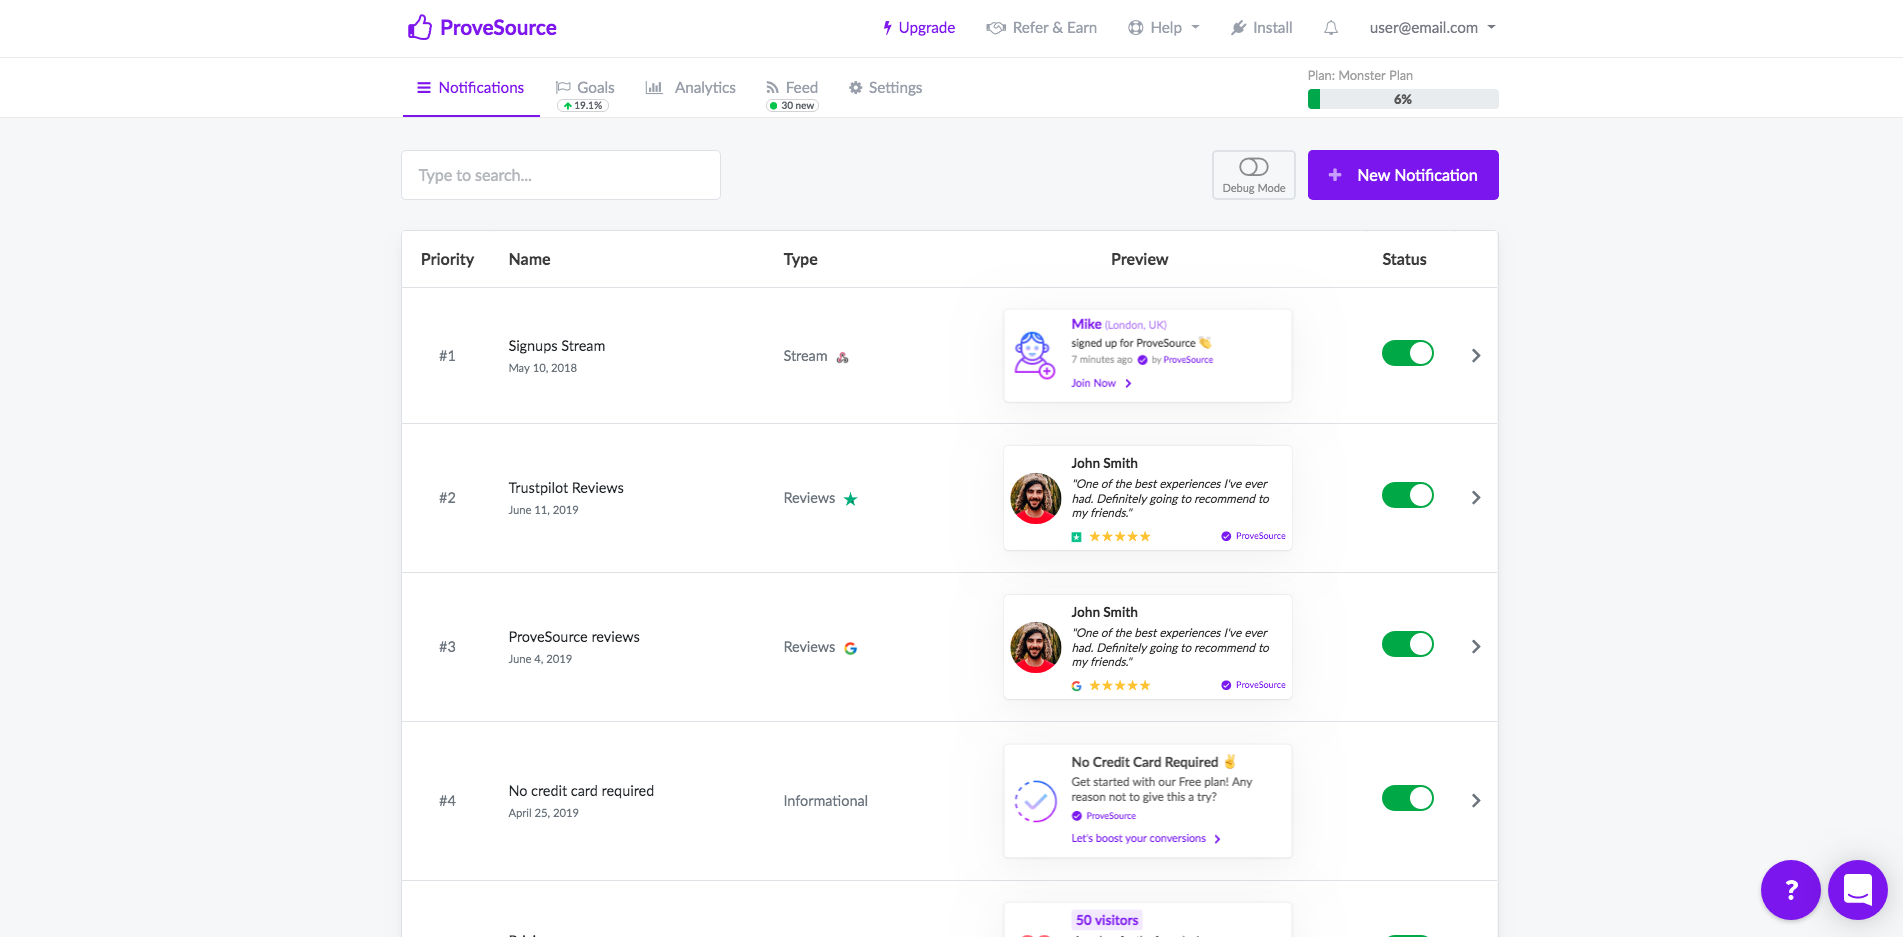1903x937 pixels.
Task: Open Refer & Earn page
Action: 1041,28
